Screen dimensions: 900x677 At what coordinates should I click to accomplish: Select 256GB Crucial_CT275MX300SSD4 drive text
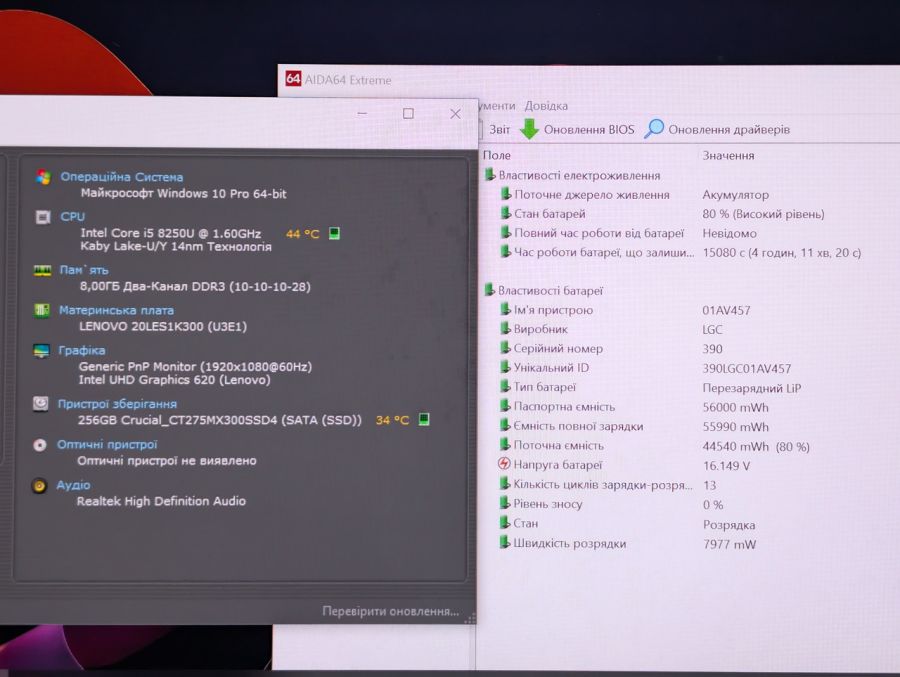click(x=220, y=420)
